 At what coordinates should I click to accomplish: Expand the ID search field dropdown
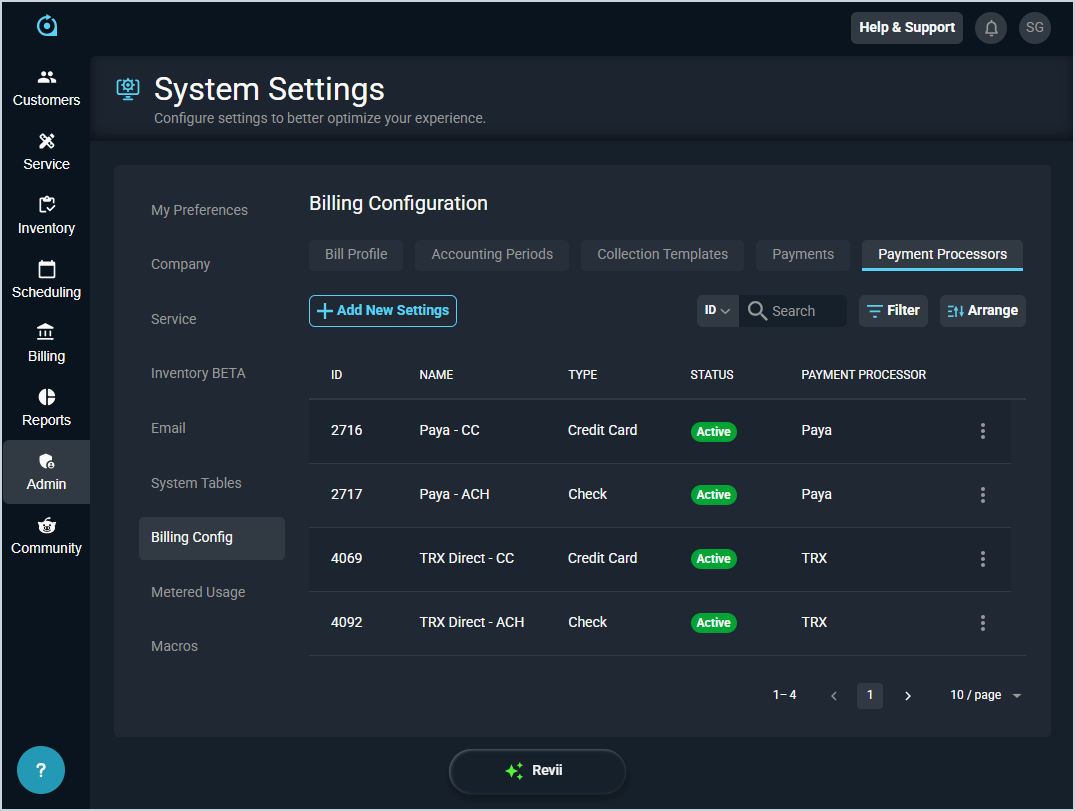click(717, 311)
